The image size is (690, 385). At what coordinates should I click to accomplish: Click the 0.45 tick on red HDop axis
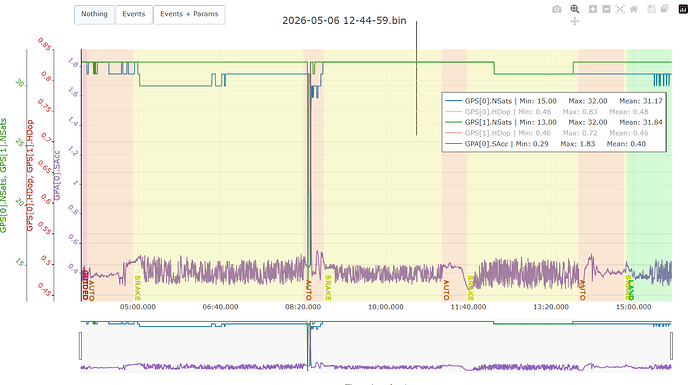[x=44, y=290]
